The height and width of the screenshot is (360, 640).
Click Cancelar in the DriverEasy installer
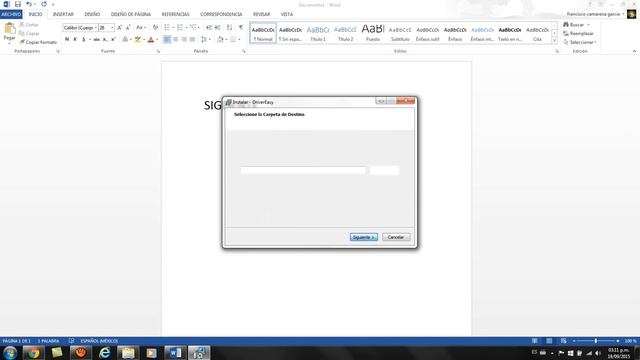tap(396, 237)
